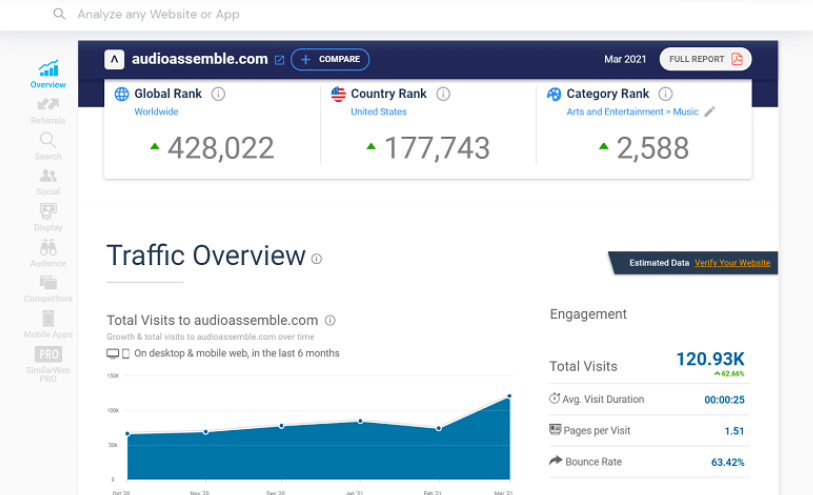Open the Overview section in the sidebar
The height and width of the screenshot is (495, 813).
(x=48, y=74)
